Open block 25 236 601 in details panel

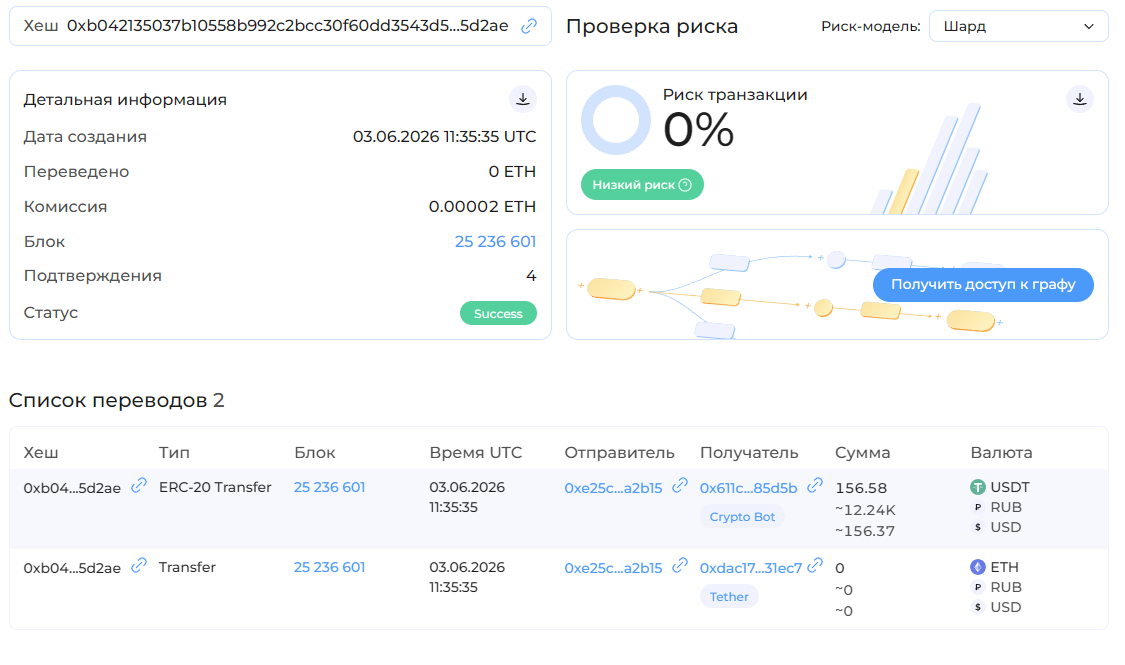click(495, 242)
